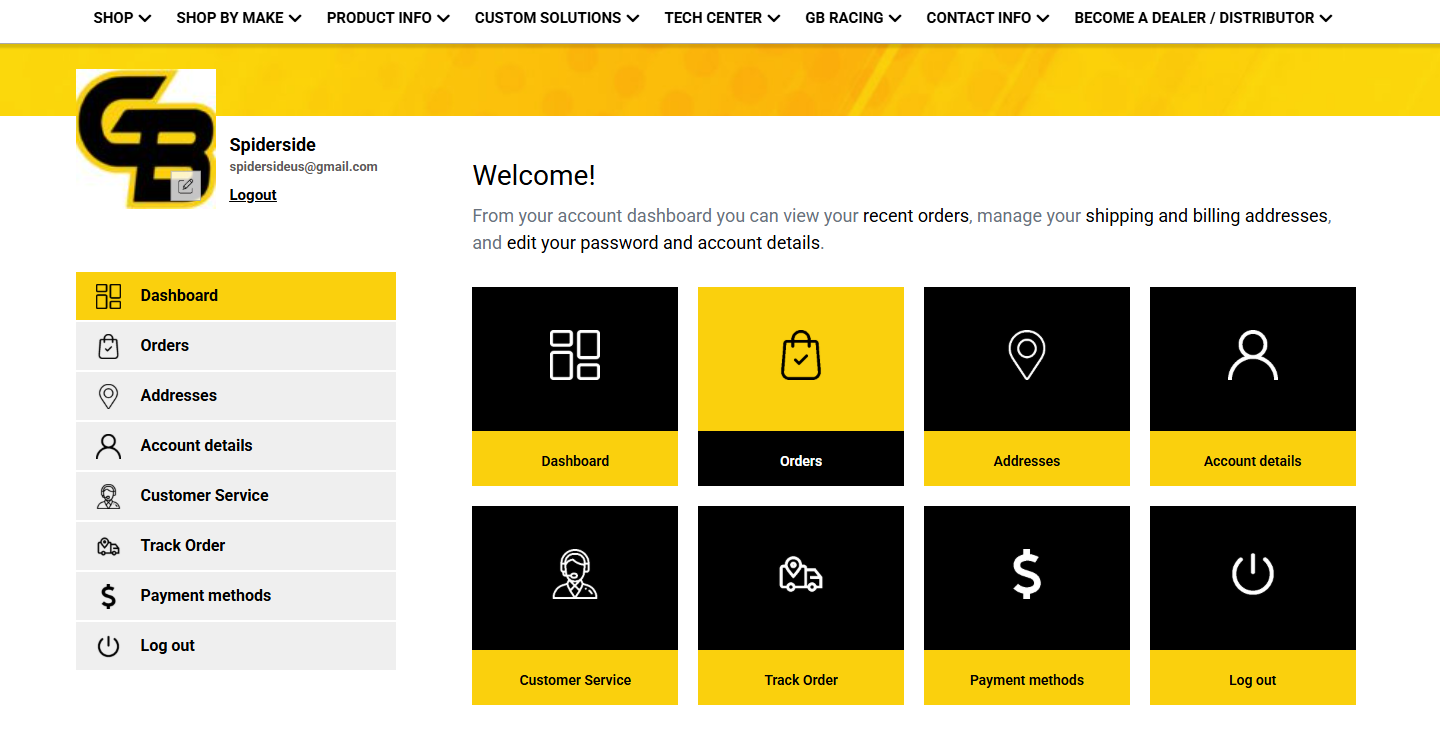
Task: Follow the 'recent orders' text link
Action: [x=915, y=216]
